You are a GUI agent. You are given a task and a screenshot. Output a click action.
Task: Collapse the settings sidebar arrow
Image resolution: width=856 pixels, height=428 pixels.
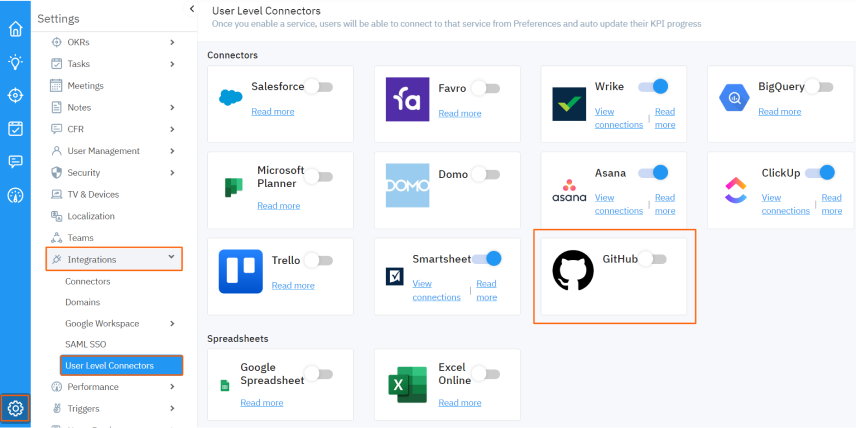click(192, 9)
